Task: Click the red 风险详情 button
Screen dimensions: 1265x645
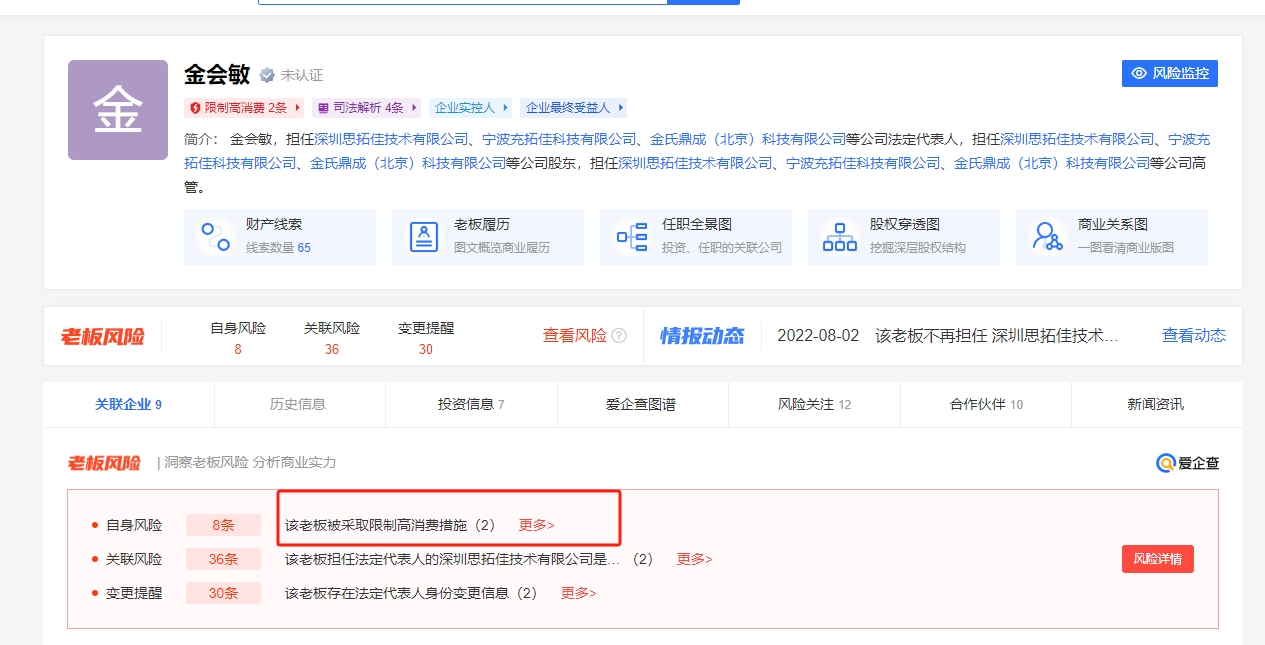Action: (1157, 559)
